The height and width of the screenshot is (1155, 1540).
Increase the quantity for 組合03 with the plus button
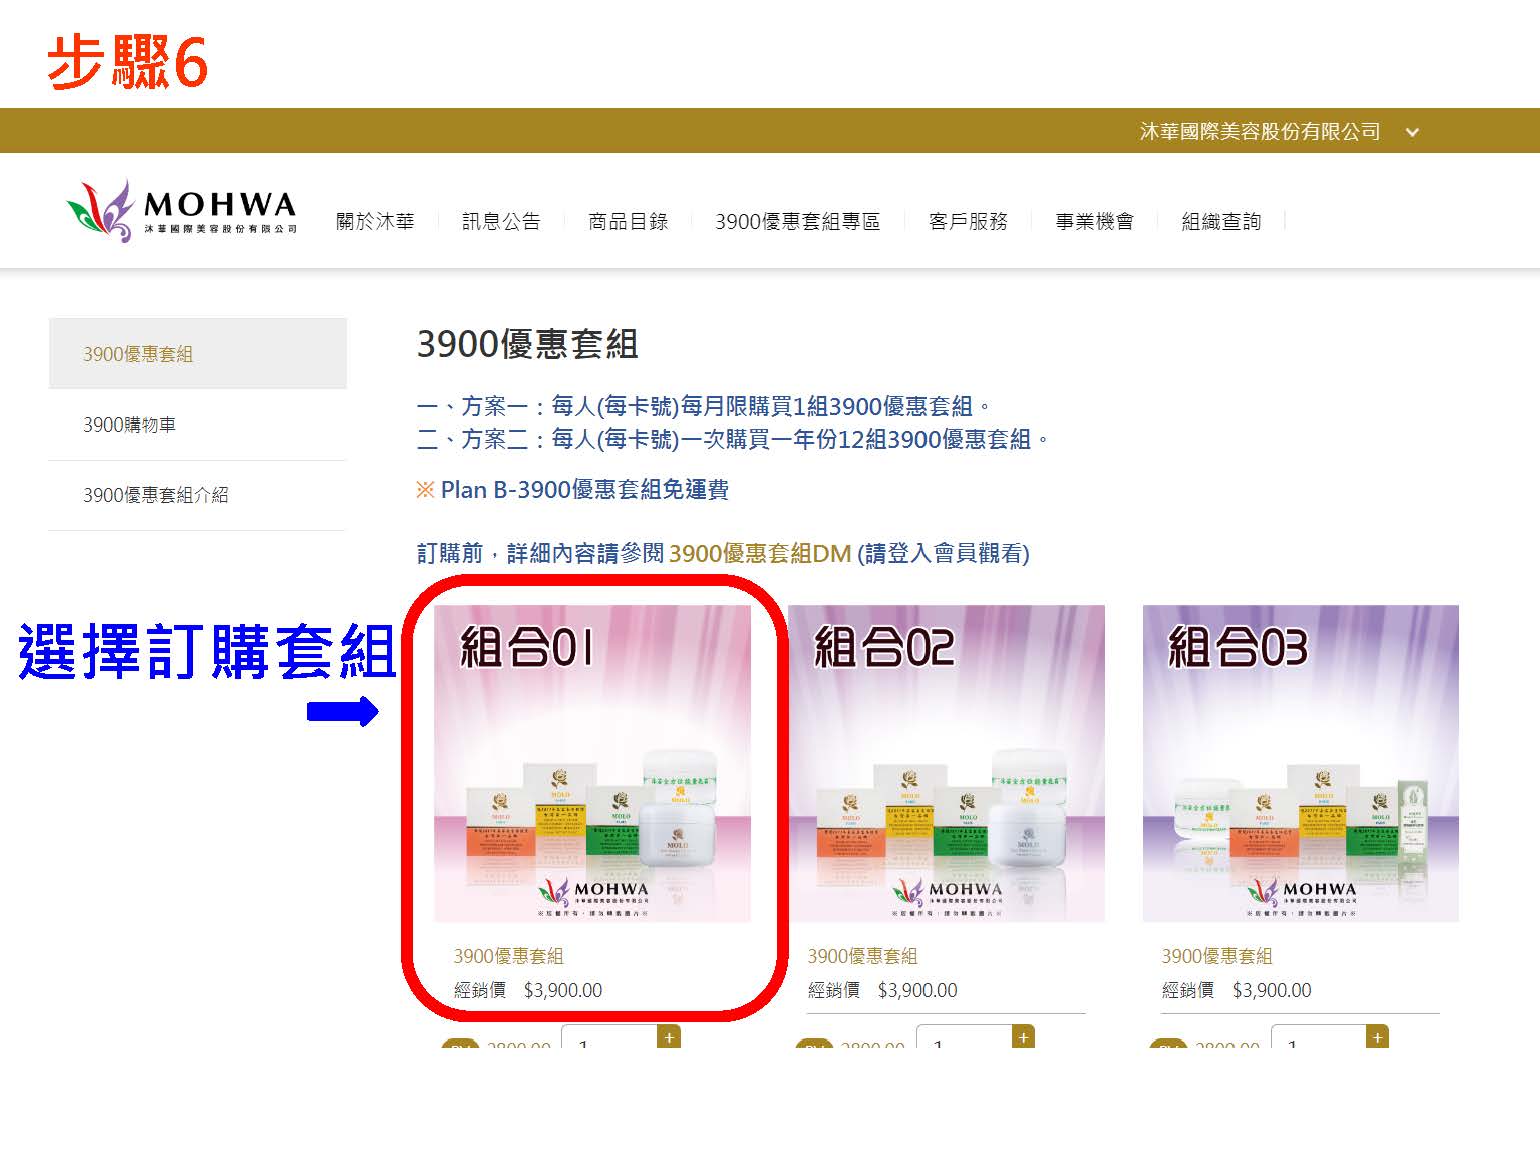pyautogui.click(x=1377, y=1037)
